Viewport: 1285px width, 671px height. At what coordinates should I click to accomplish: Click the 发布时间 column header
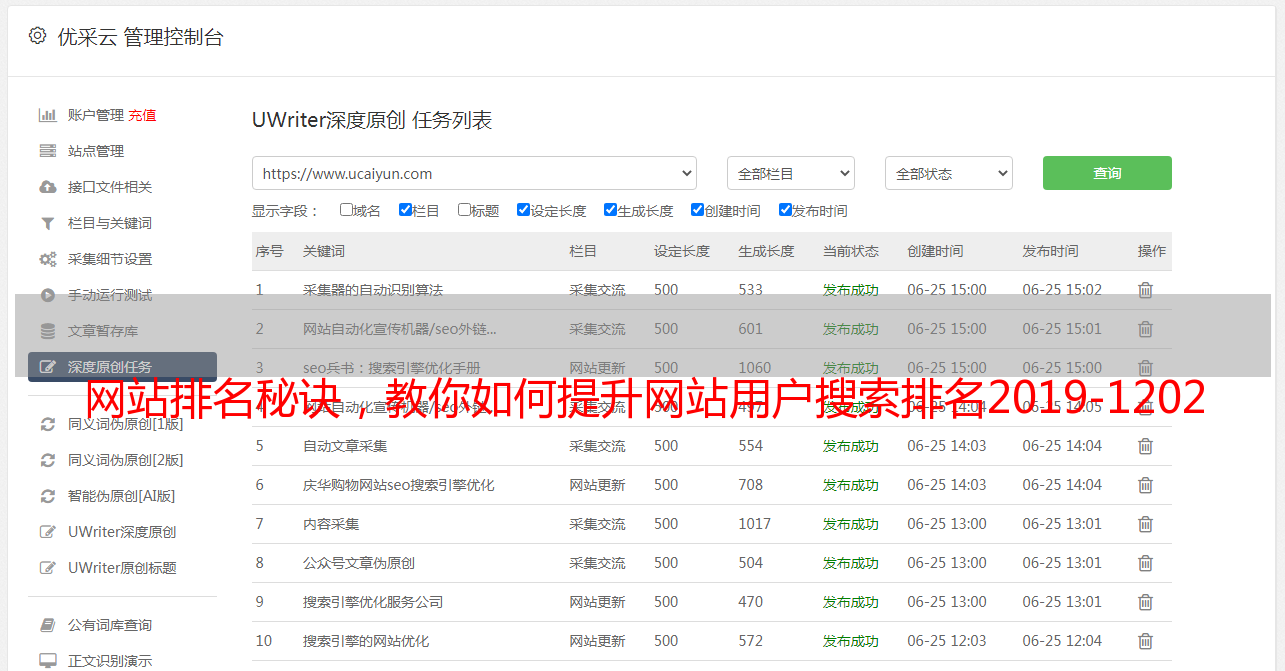1050,251
